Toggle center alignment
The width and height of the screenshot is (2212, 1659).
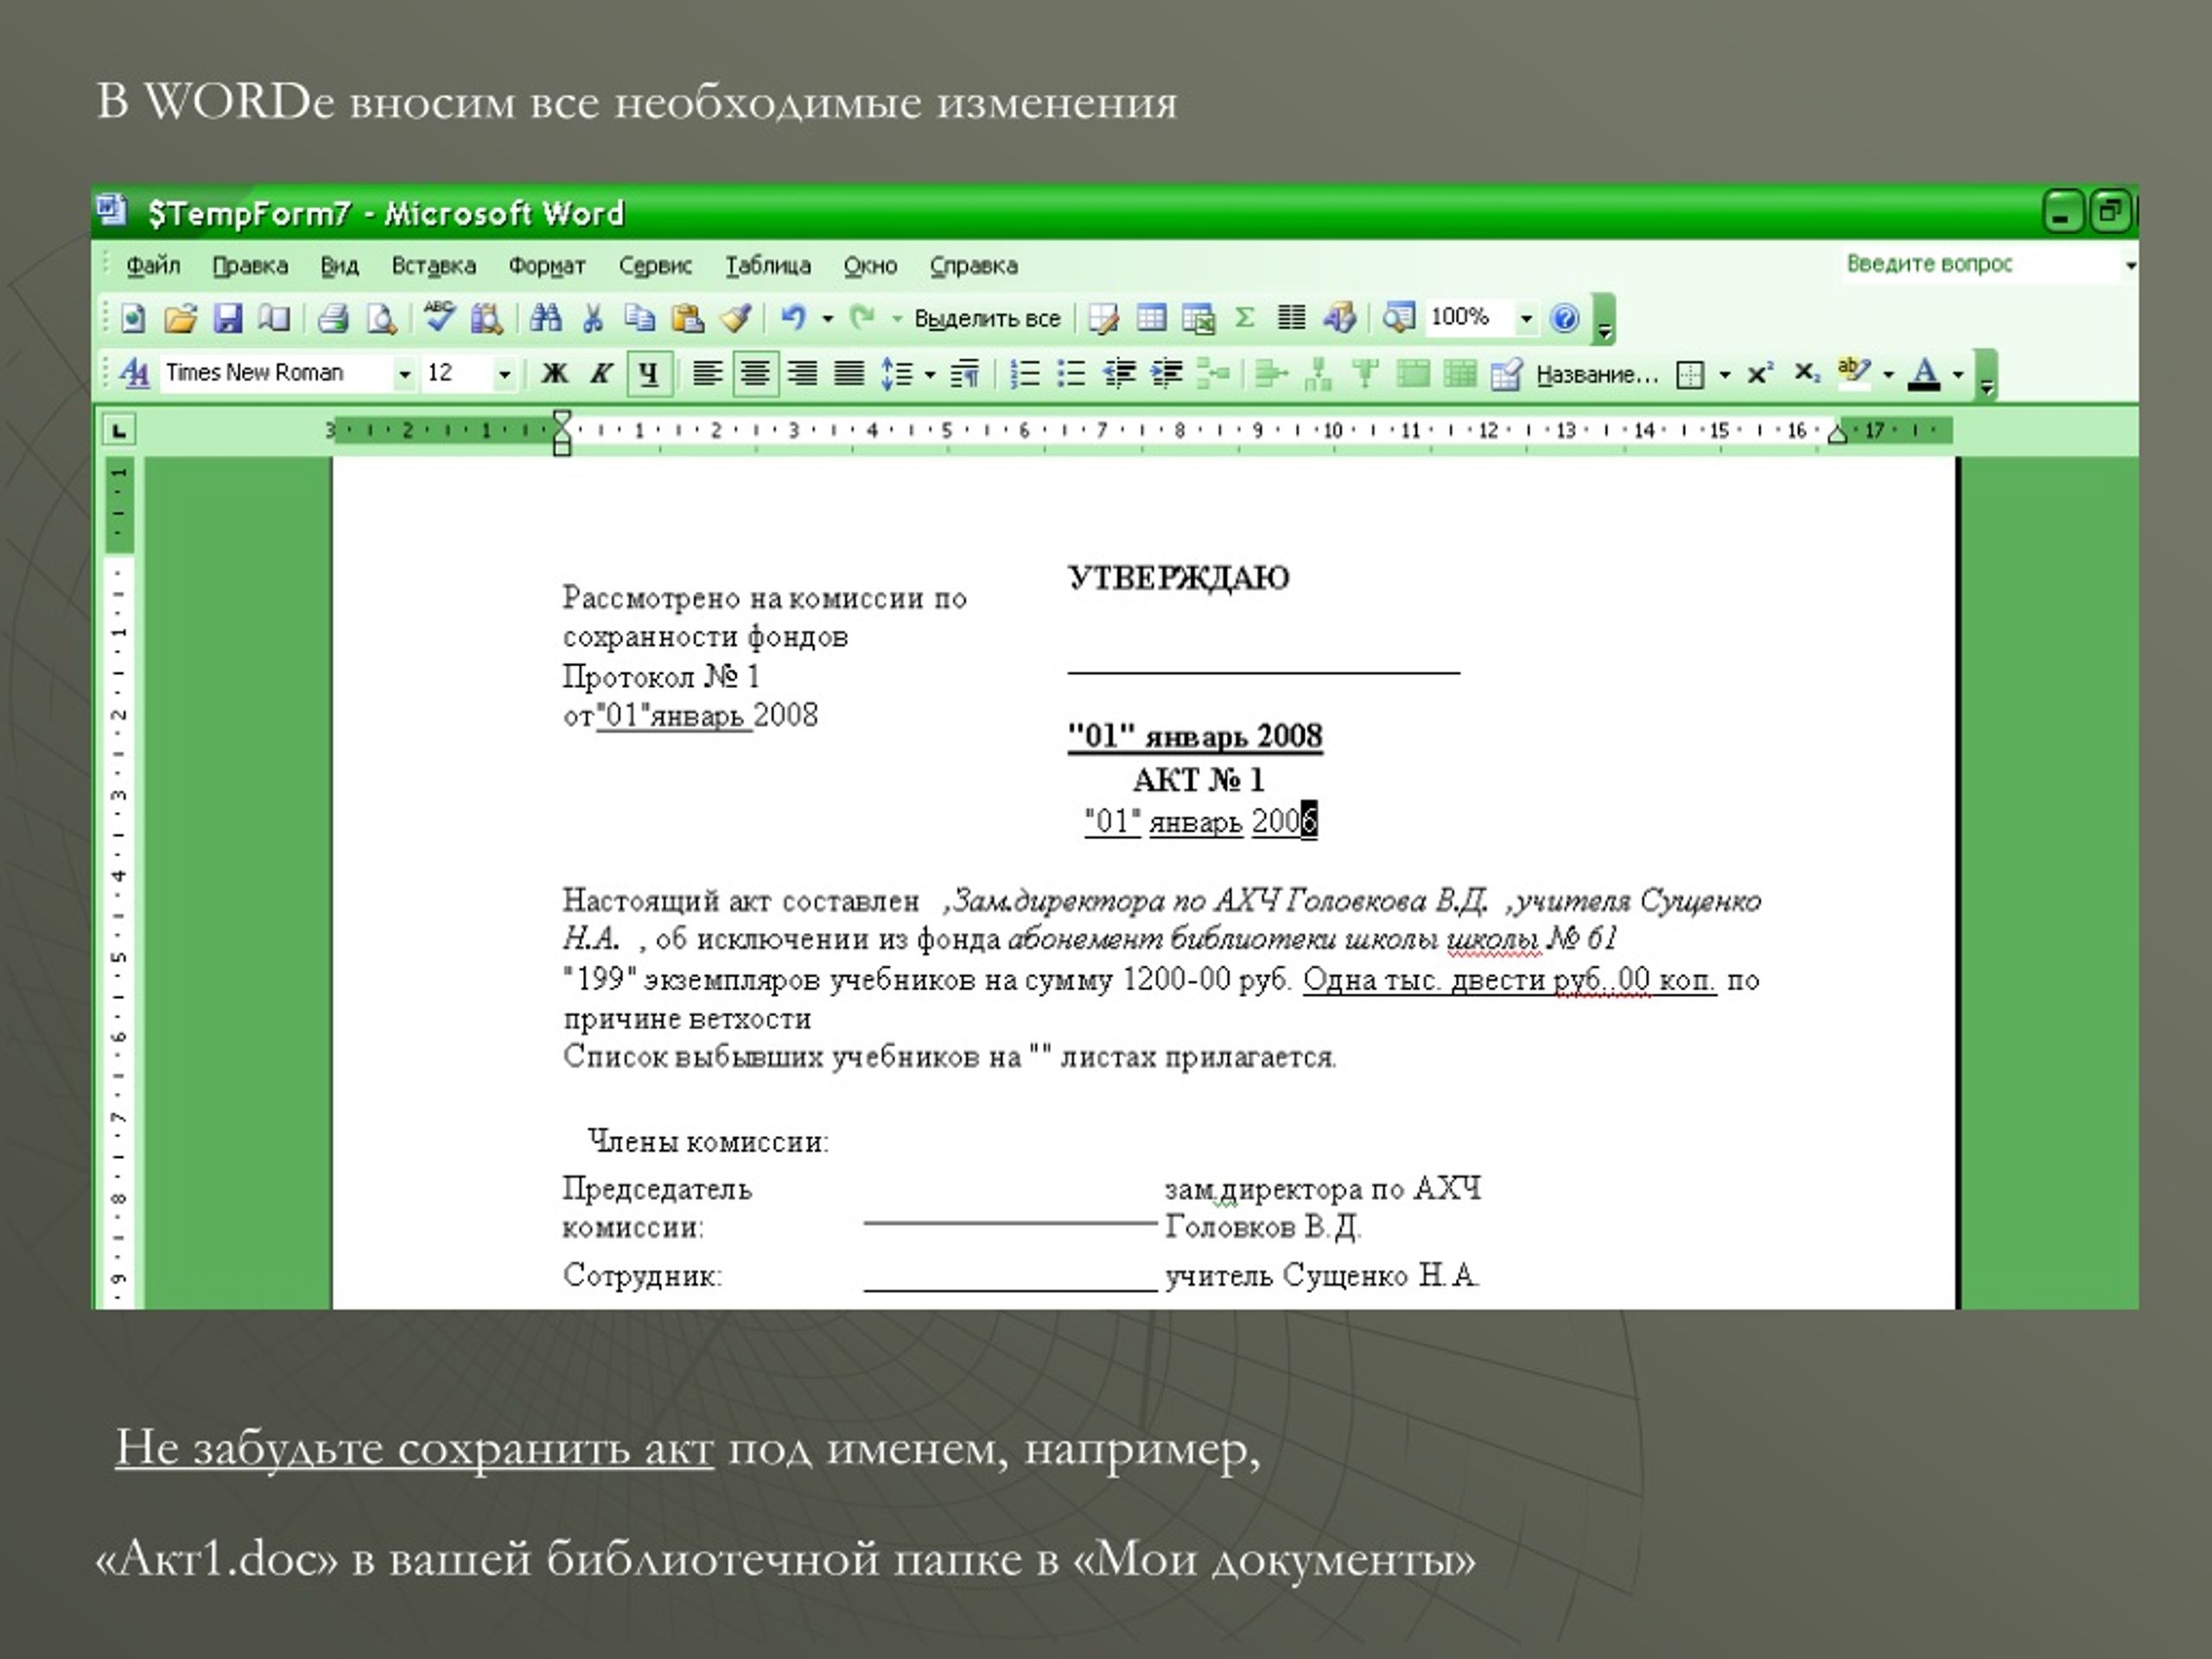[x=755, y=374]
